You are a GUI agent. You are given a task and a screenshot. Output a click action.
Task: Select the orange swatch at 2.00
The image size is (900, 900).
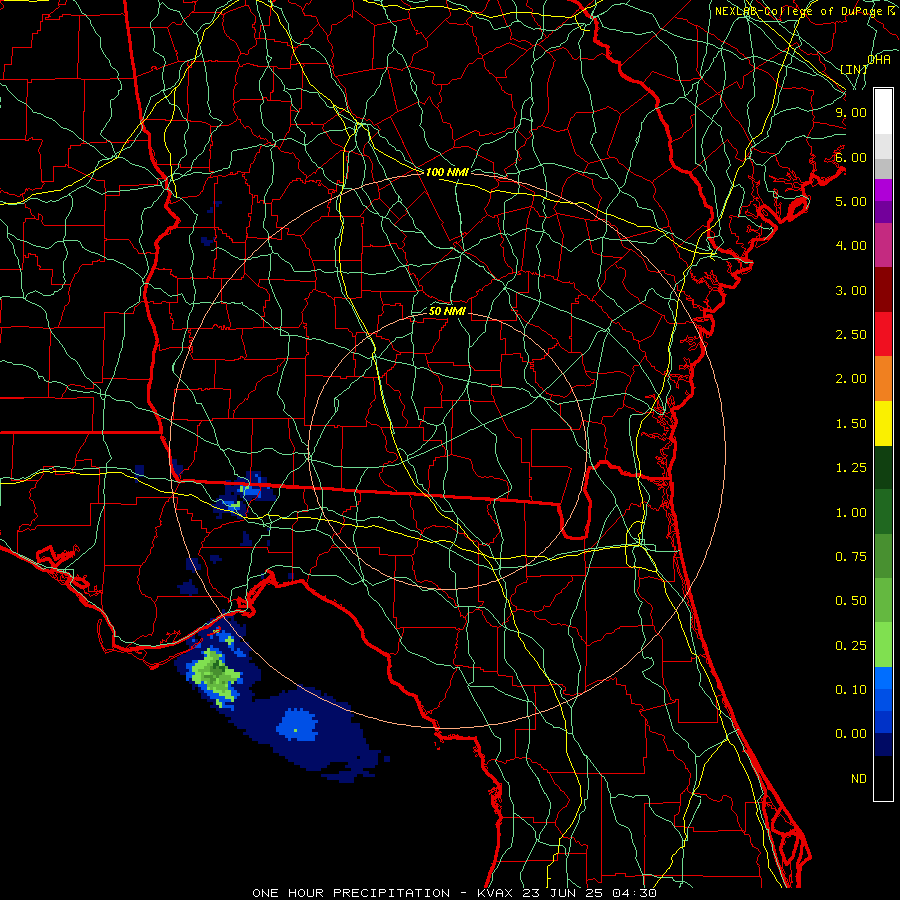click(883, 378)
